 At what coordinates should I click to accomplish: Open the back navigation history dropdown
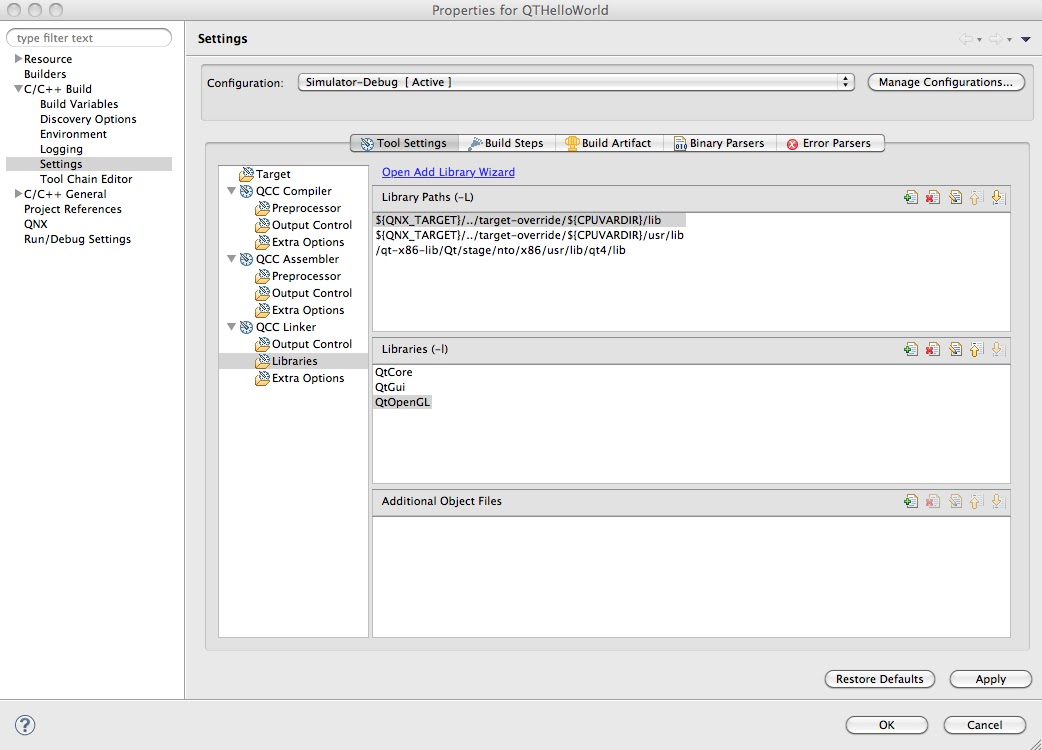tap(979, 40)
